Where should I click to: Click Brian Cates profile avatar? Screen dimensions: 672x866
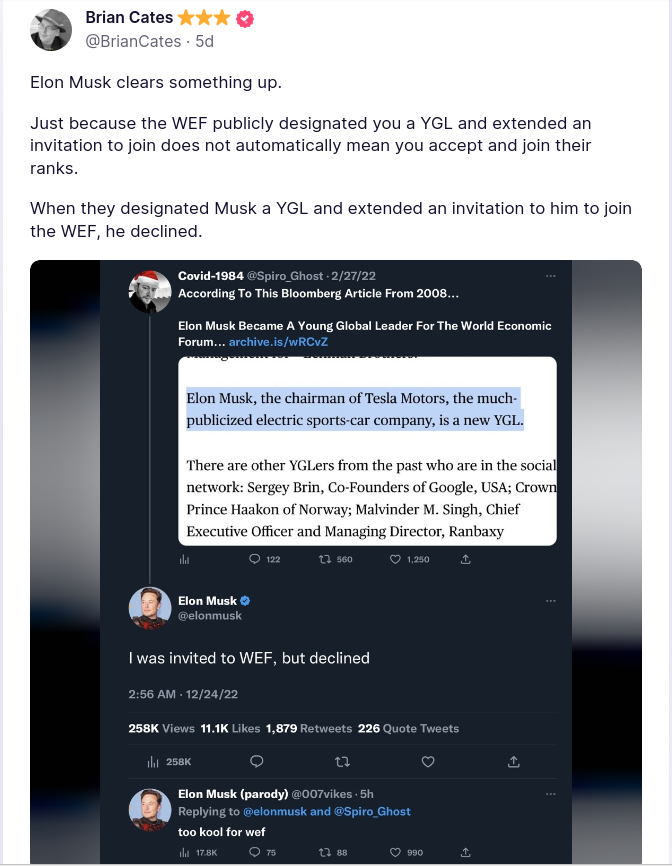coord(51,30)
